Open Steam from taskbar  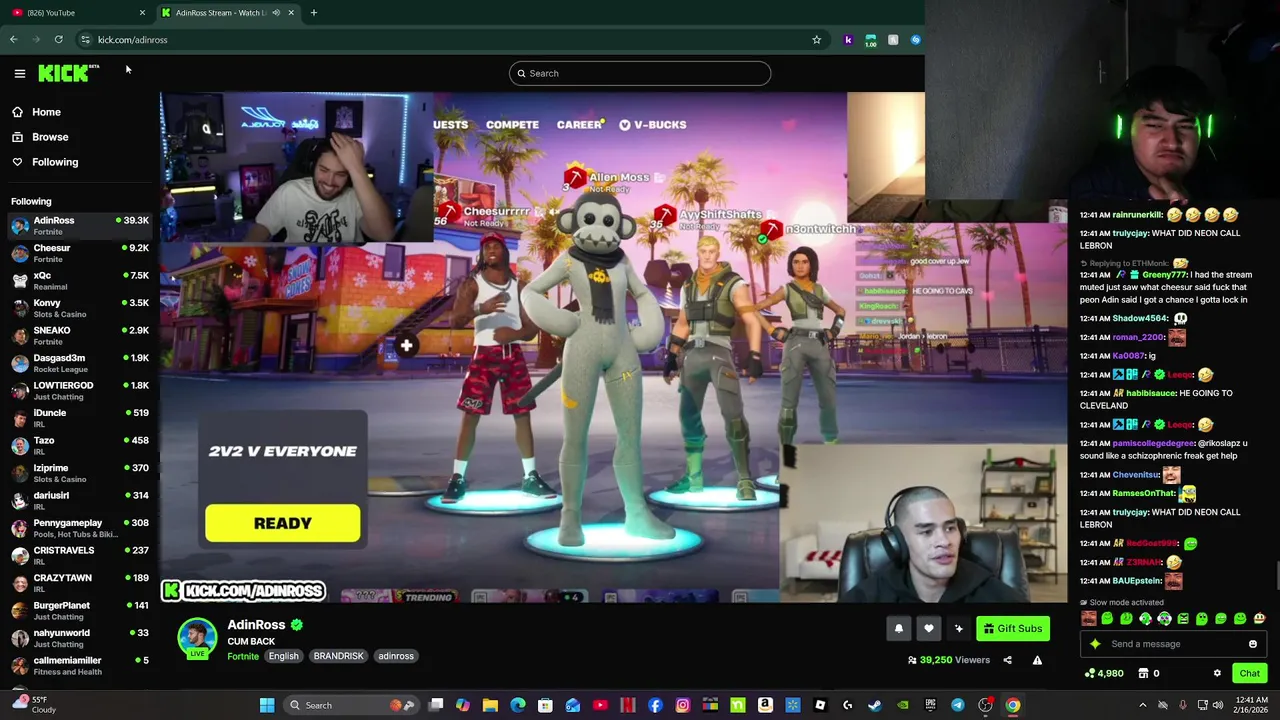pos(875,706)
